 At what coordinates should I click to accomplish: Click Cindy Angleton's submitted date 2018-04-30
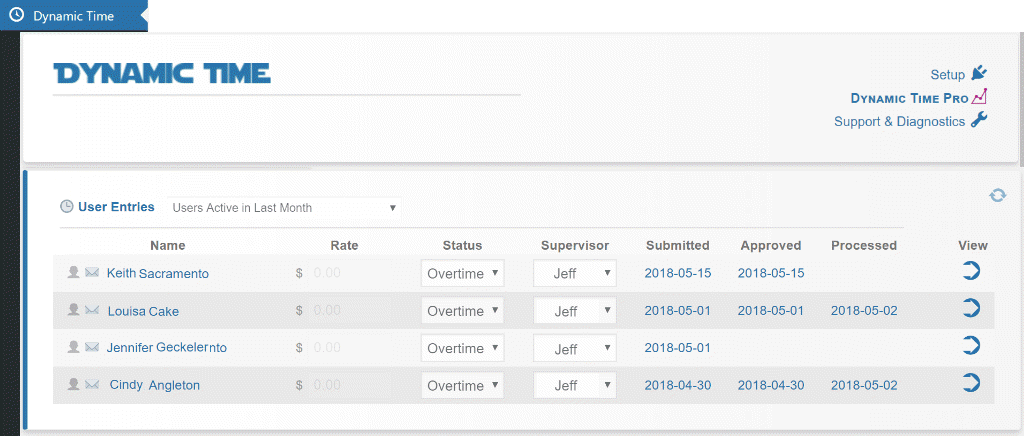click(x=677, y=385)
